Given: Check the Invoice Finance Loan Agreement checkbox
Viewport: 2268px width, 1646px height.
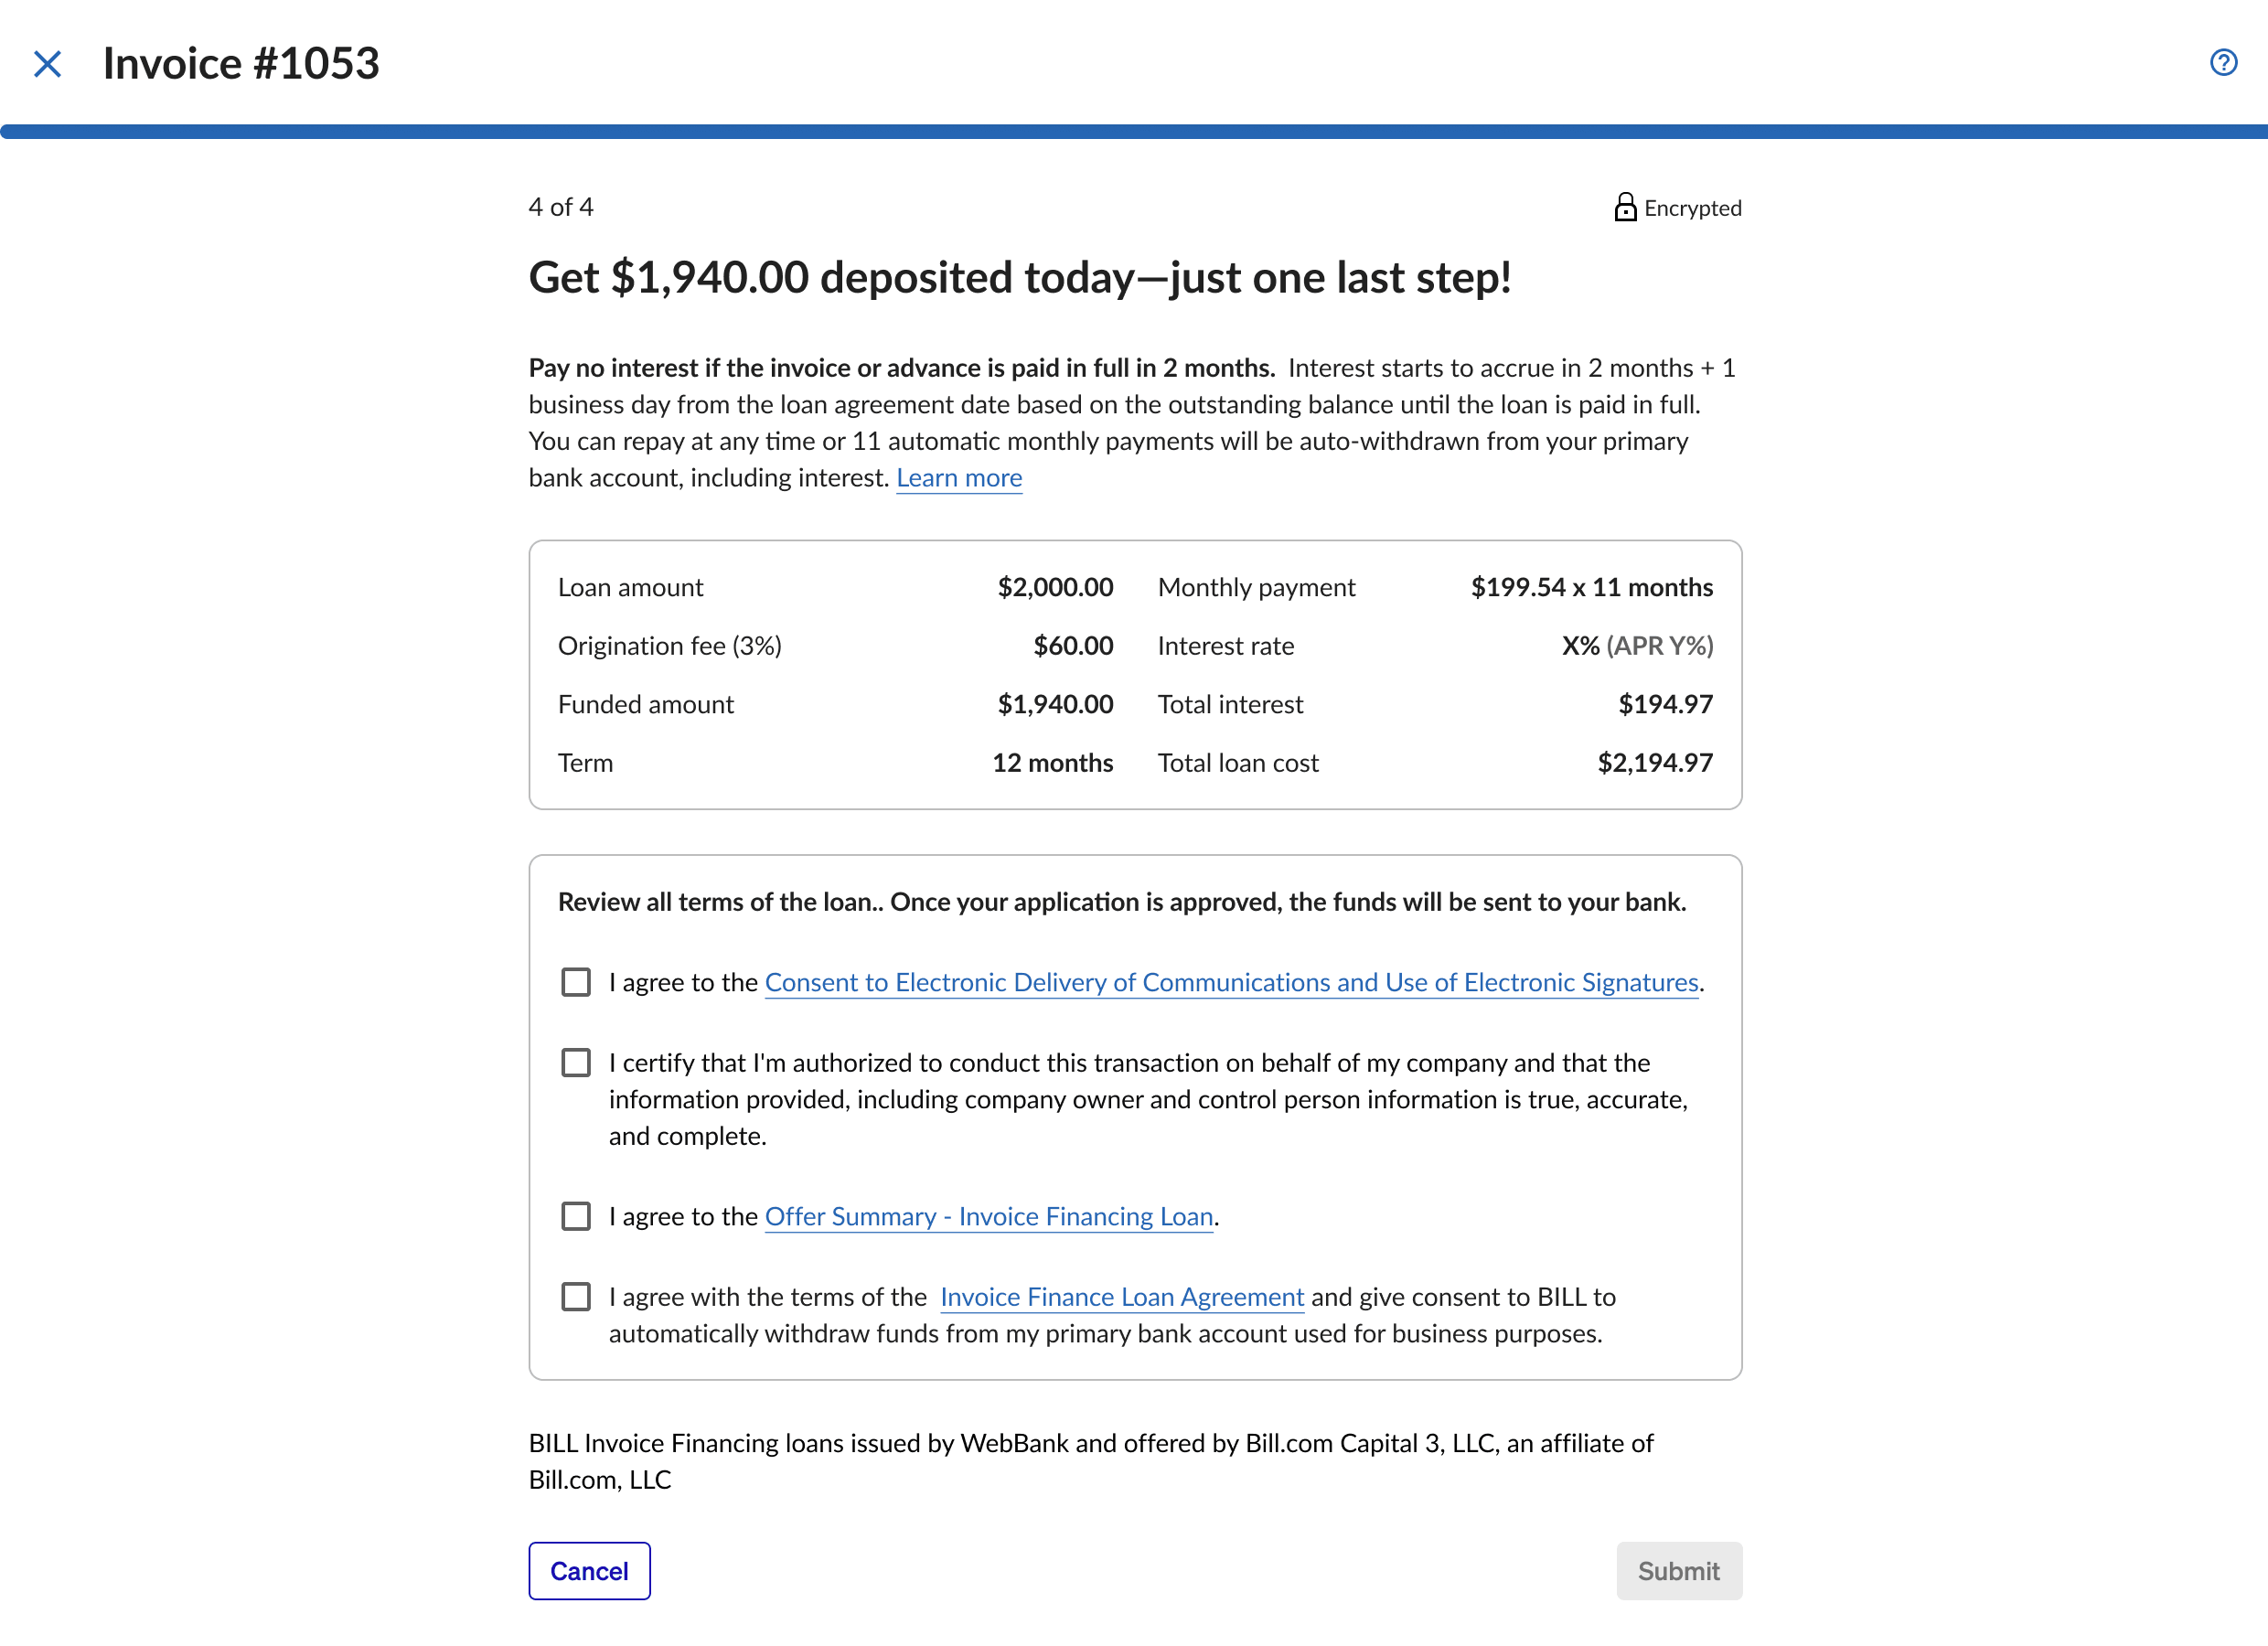Looking at the screenshot, I should [576, 1296].
